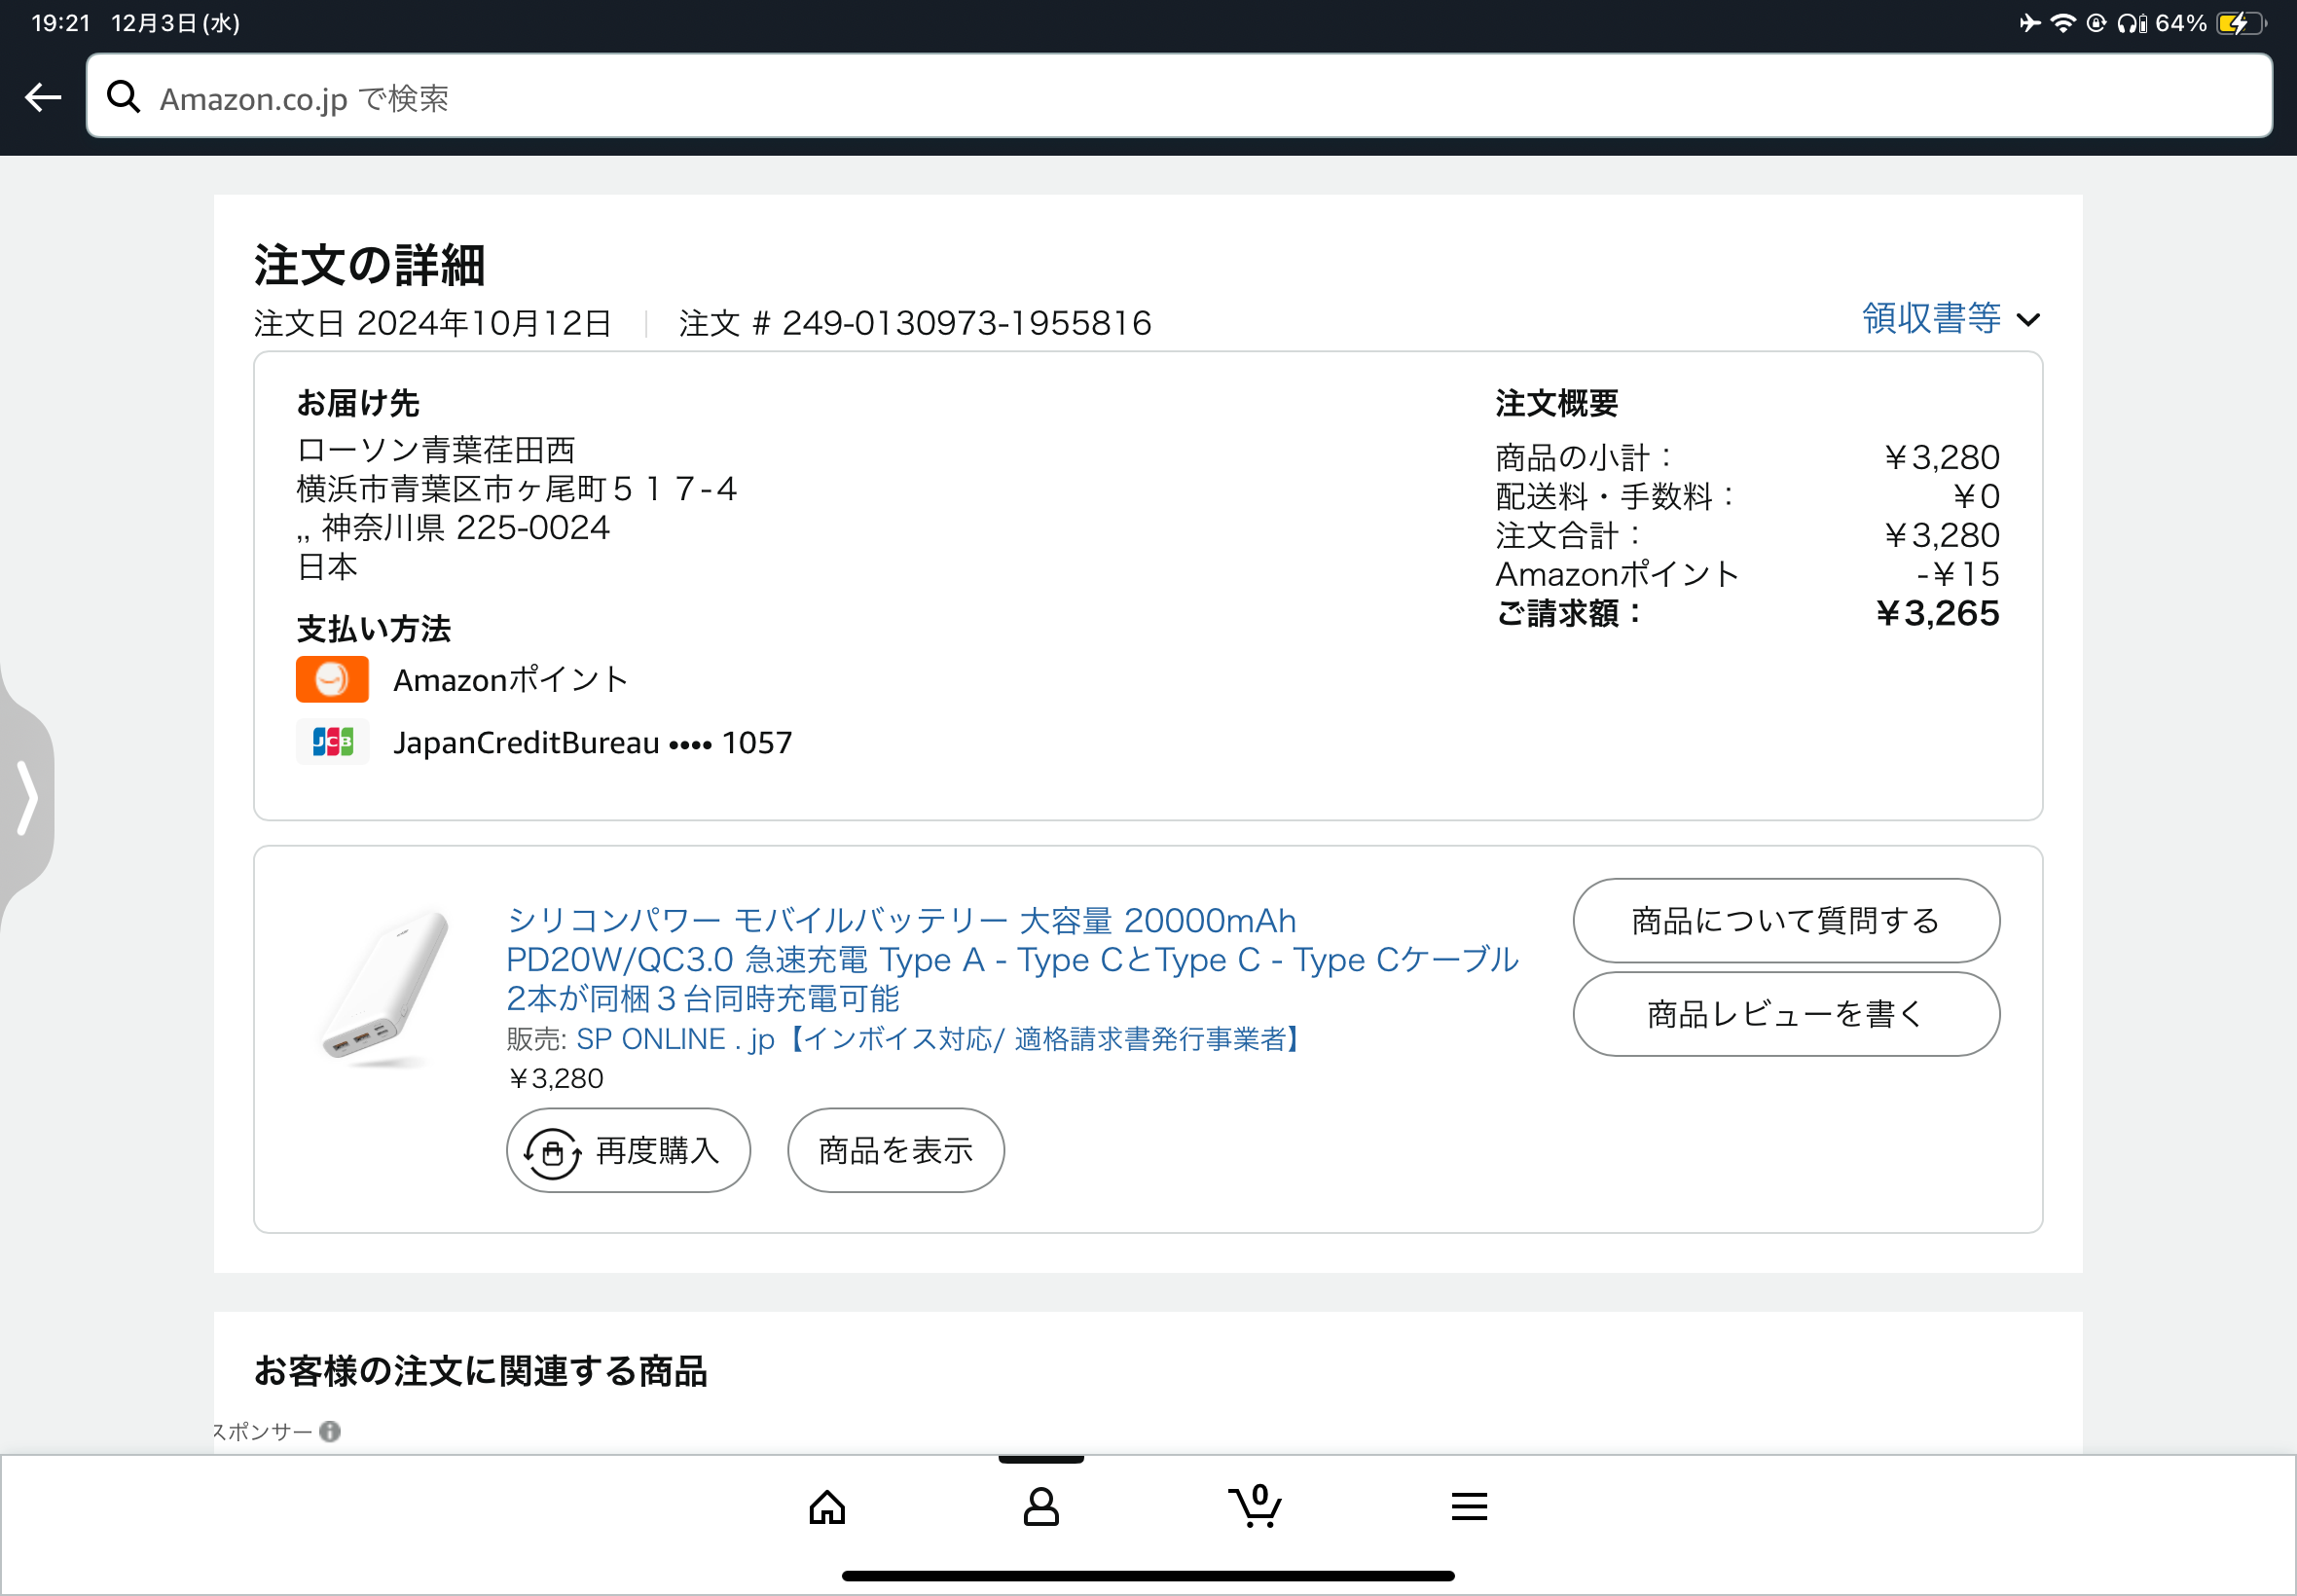Viewport: 2297px width, 1596px height.
Task: Open the hamburger menu icon
Action: 1469,1507
